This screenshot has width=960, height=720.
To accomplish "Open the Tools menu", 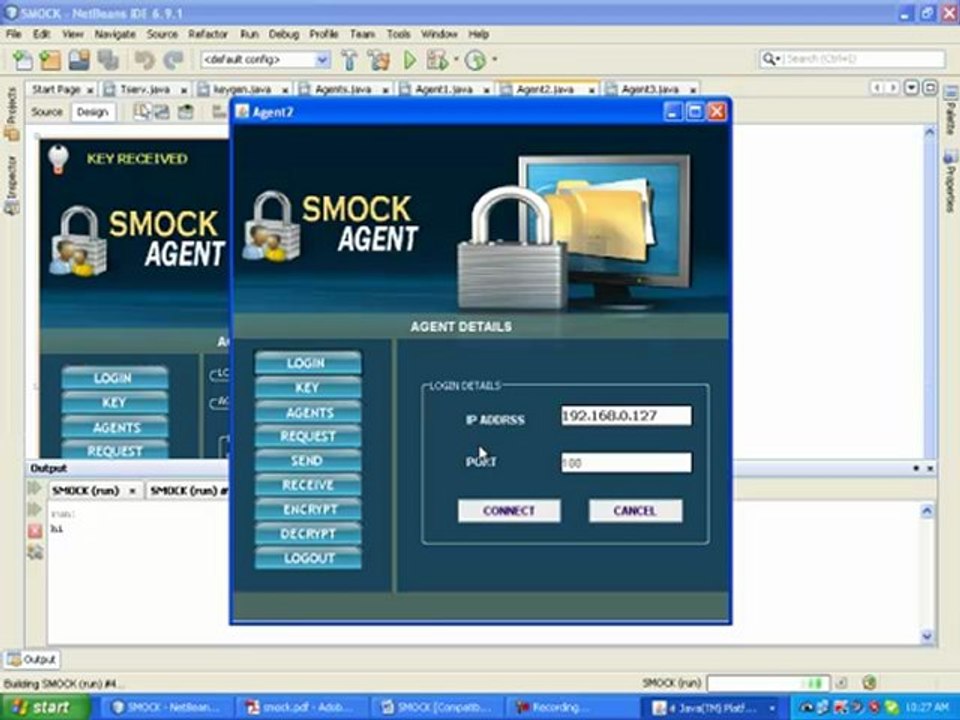I will pyautogui.click(x=398, y=34).
